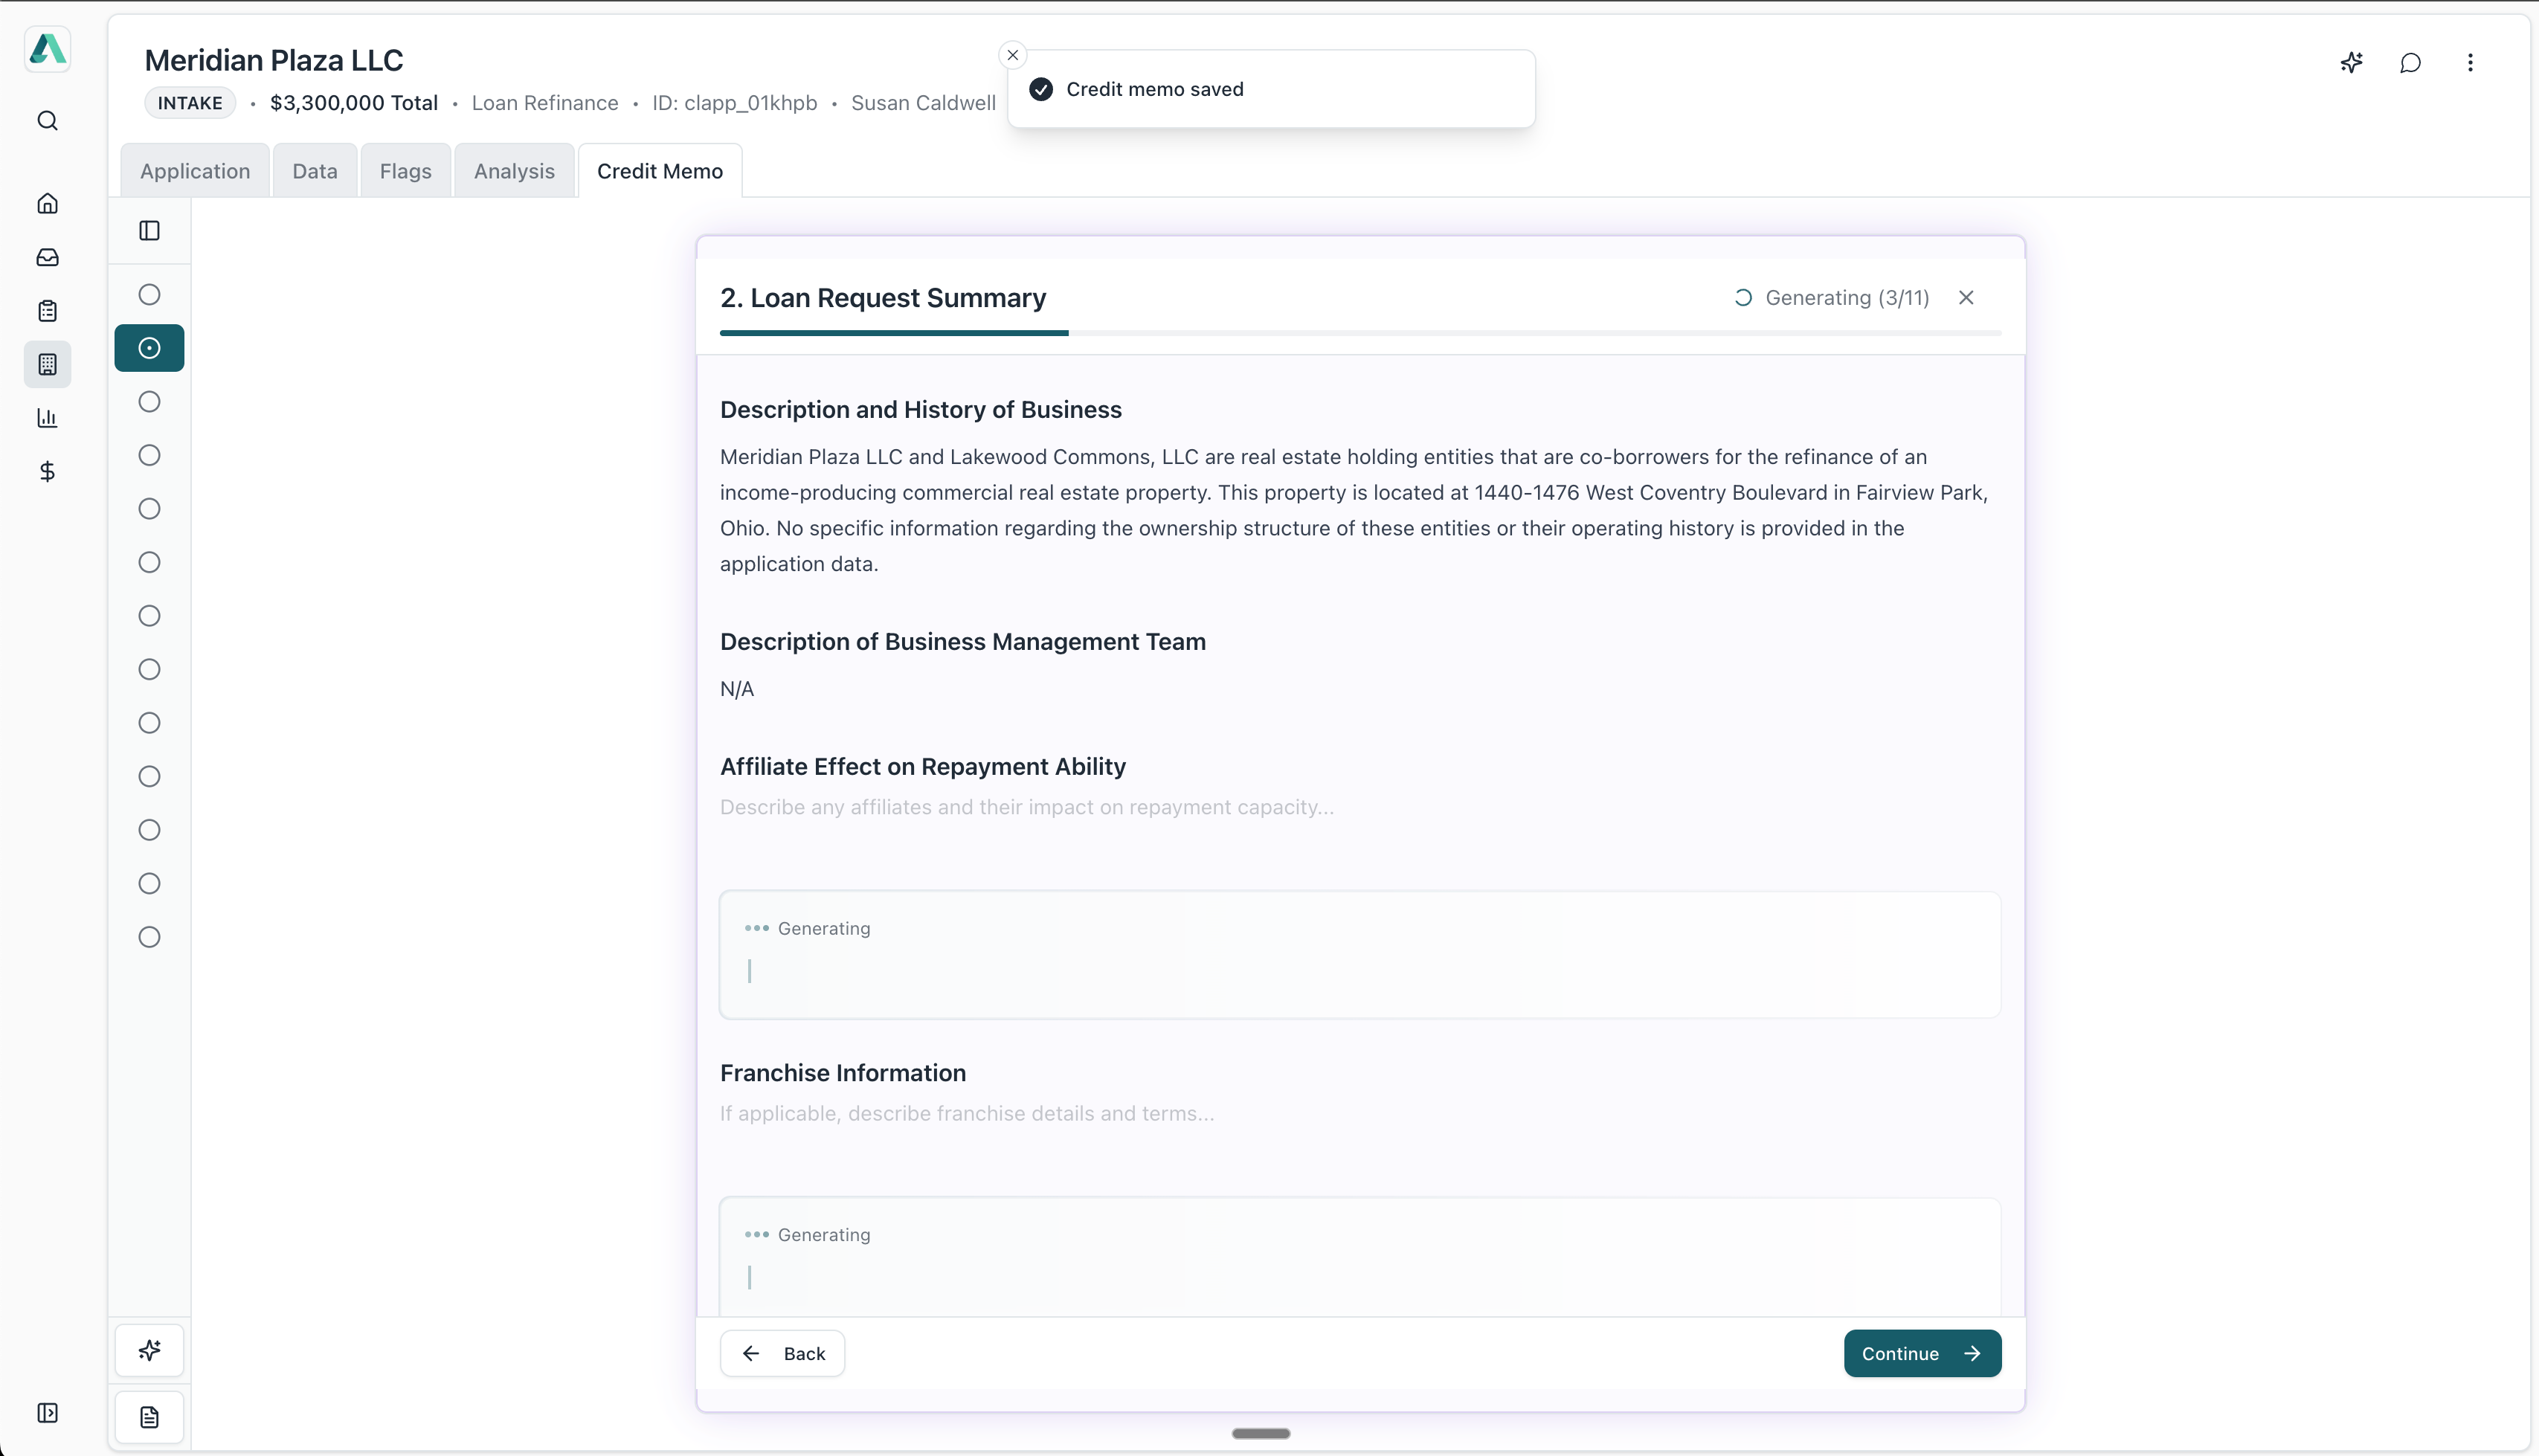The width and height of the screenshot is (2539, 1456).
Task: Select the third section step circle
Action: click(149, 402)
